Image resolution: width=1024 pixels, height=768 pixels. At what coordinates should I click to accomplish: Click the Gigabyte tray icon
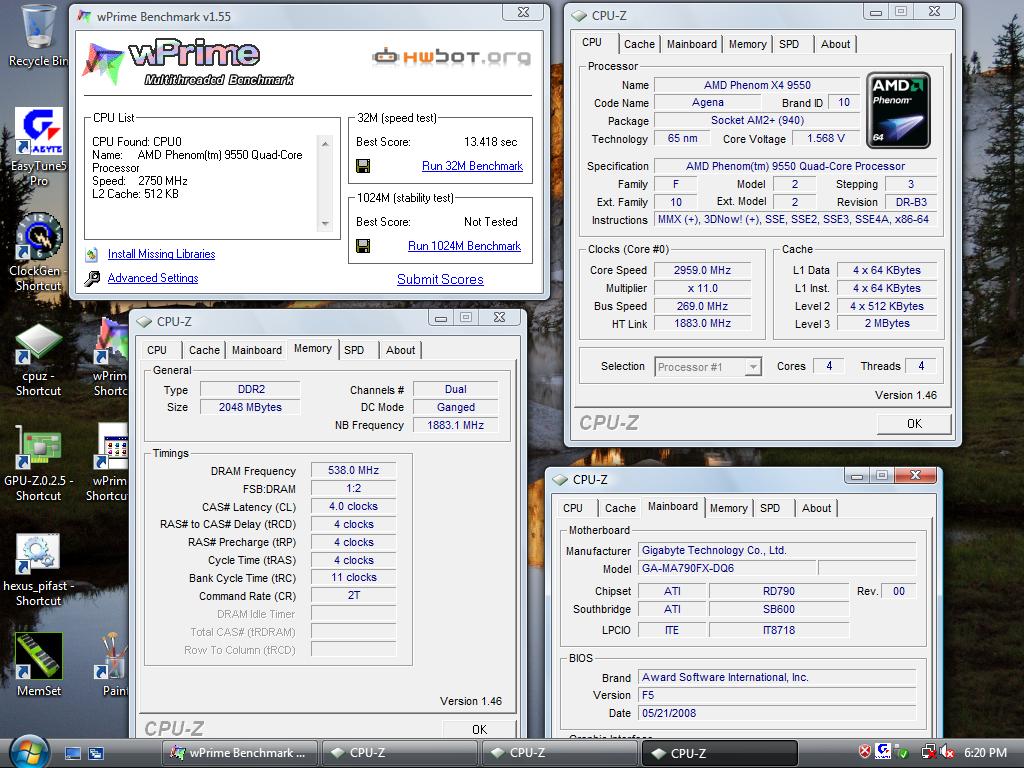coord(884,752)
